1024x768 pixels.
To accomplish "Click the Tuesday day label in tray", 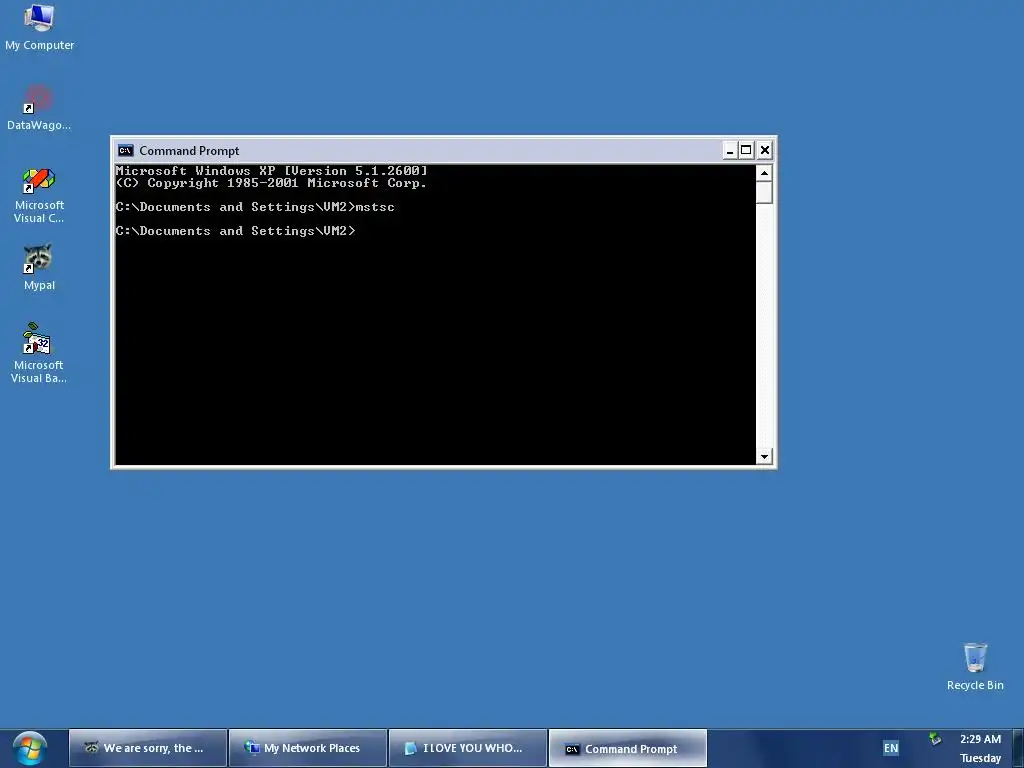I will pos(980,758).
